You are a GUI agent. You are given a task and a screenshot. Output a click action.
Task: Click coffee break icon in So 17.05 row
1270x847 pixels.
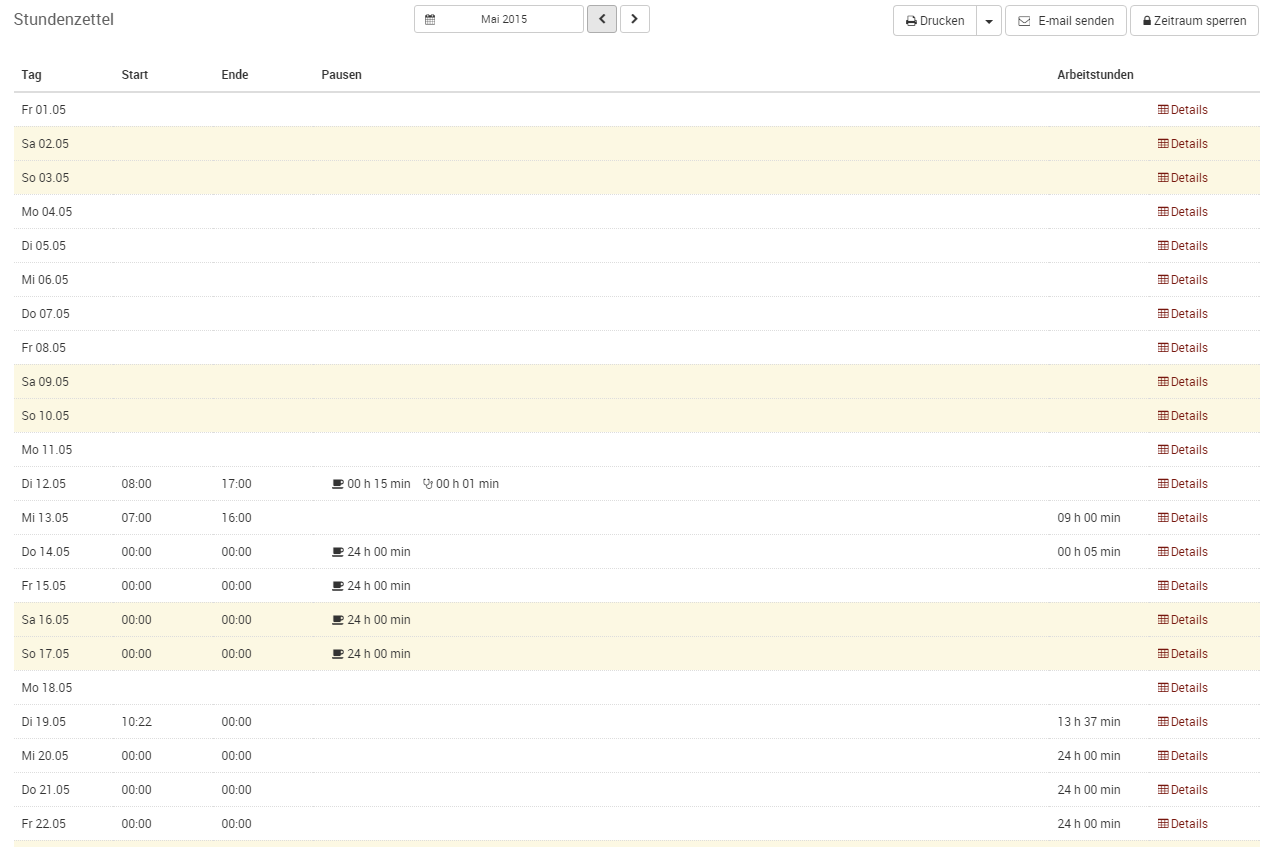pyautogui.click(x=338, y=654)
